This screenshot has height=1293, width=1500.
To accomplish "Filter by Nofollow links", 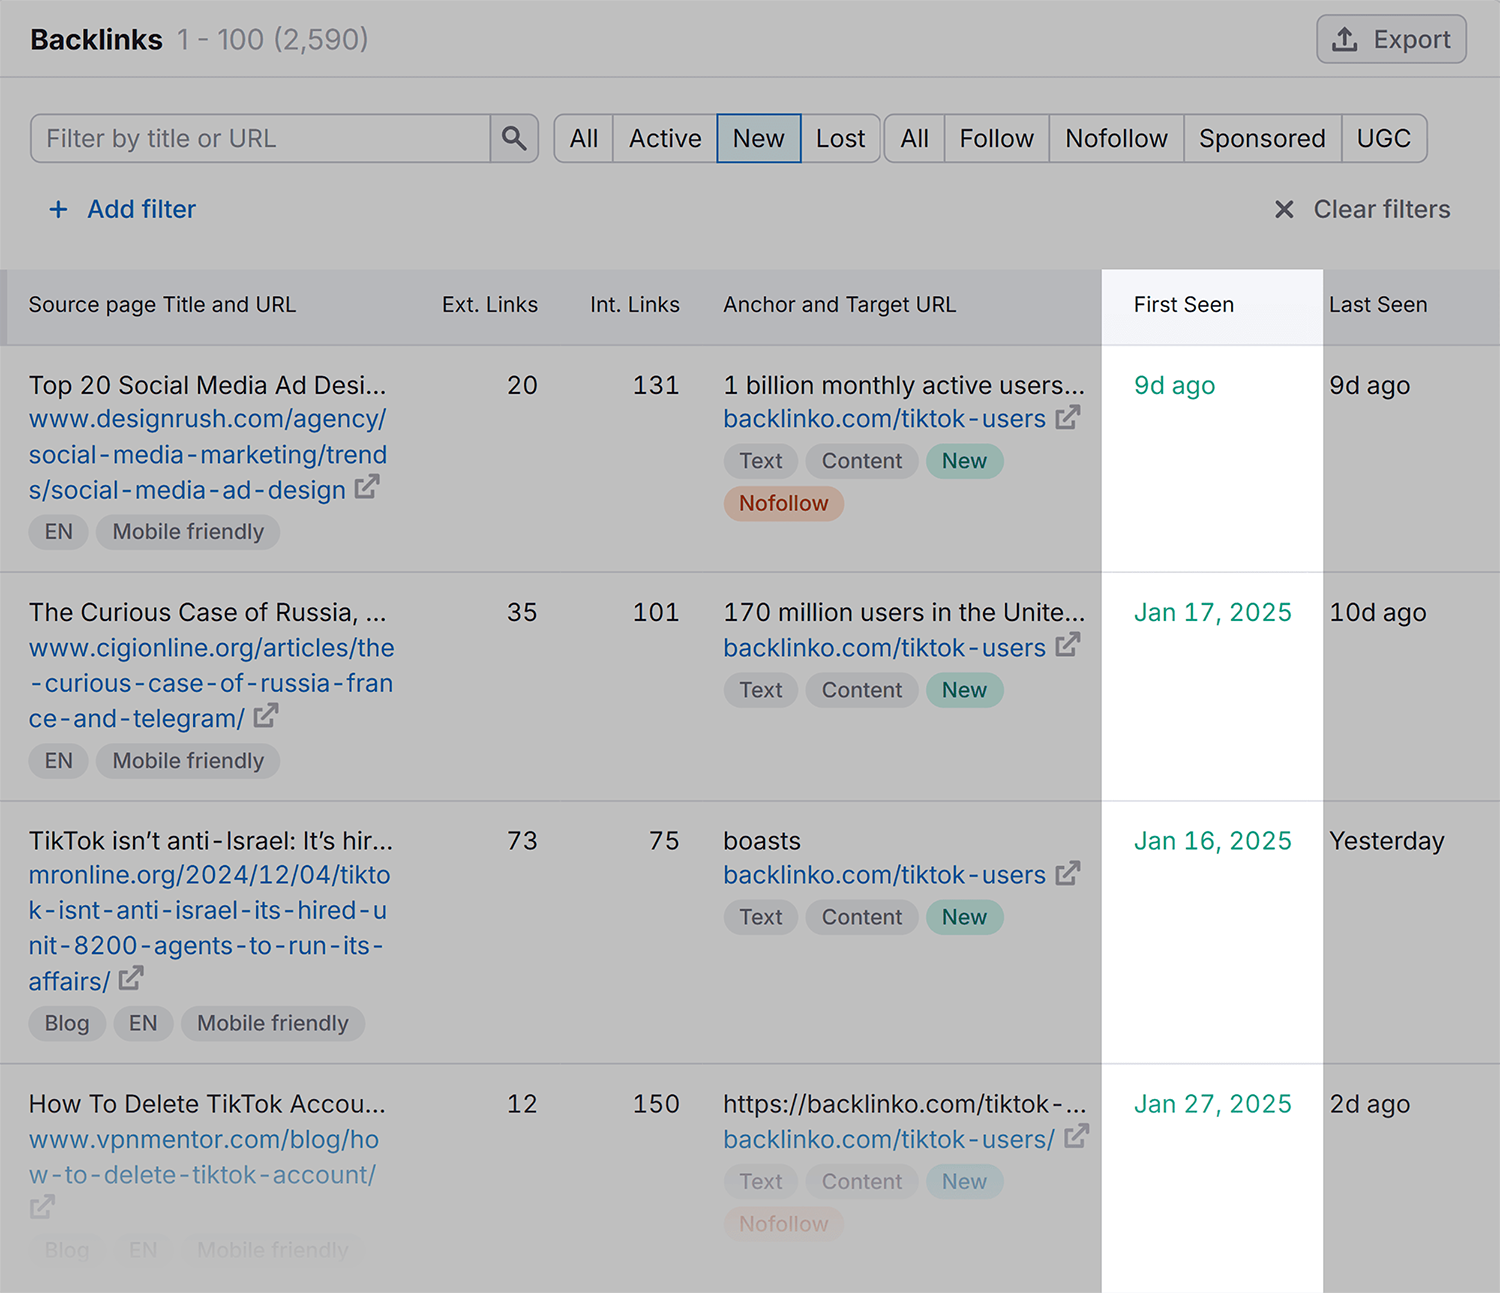I will pyautogui.click(x=1117, y=138).
